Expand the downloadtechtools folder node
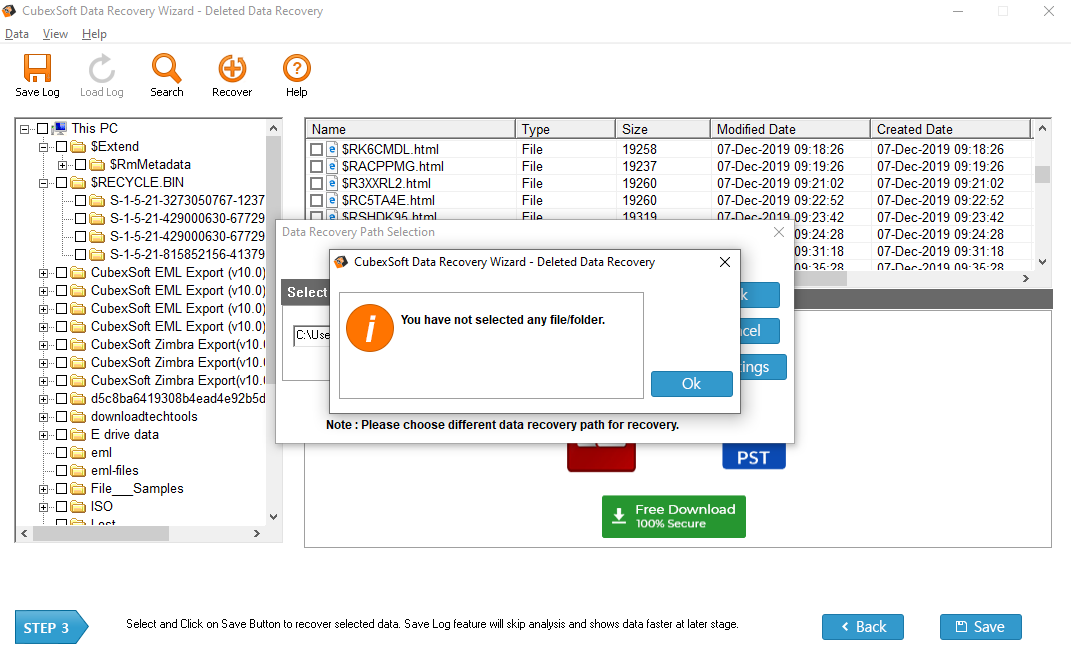The width and height of the screenshot is (1071, 663). (x=45, y=416)
